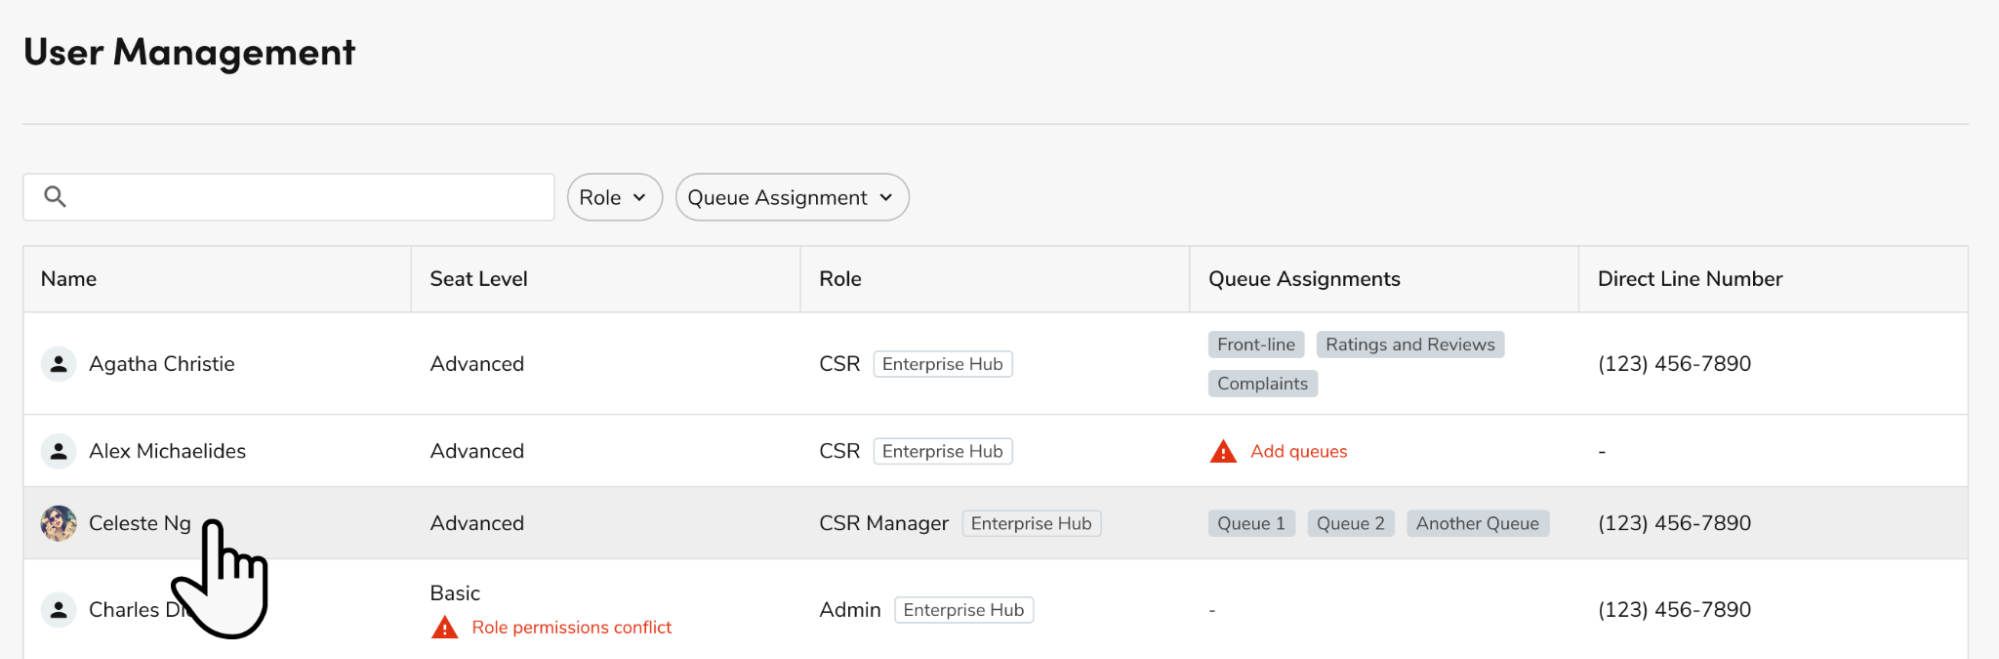The height and width of the screenshot is (659, 1999).
Task: Click the Role permissions conflict text
Action: tap(571, 628)
